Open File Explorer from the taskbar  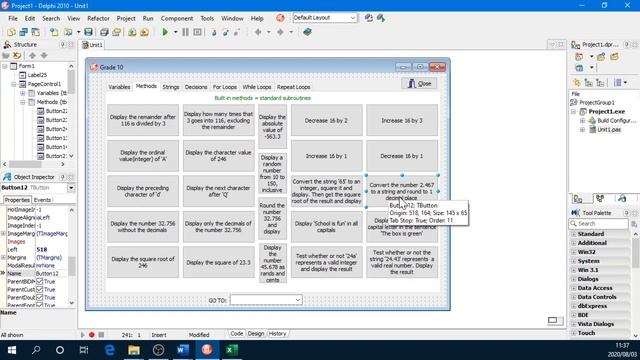pos(134,350)
